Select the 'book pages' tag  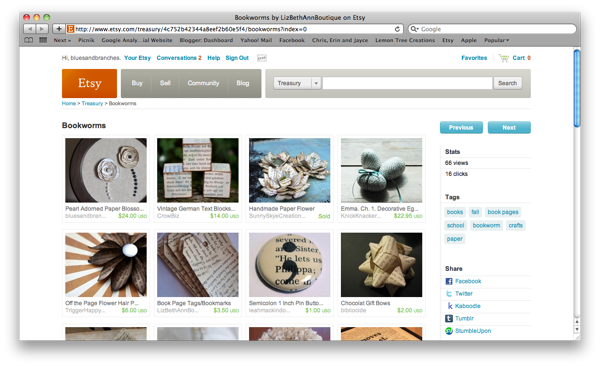coord(503,212)
